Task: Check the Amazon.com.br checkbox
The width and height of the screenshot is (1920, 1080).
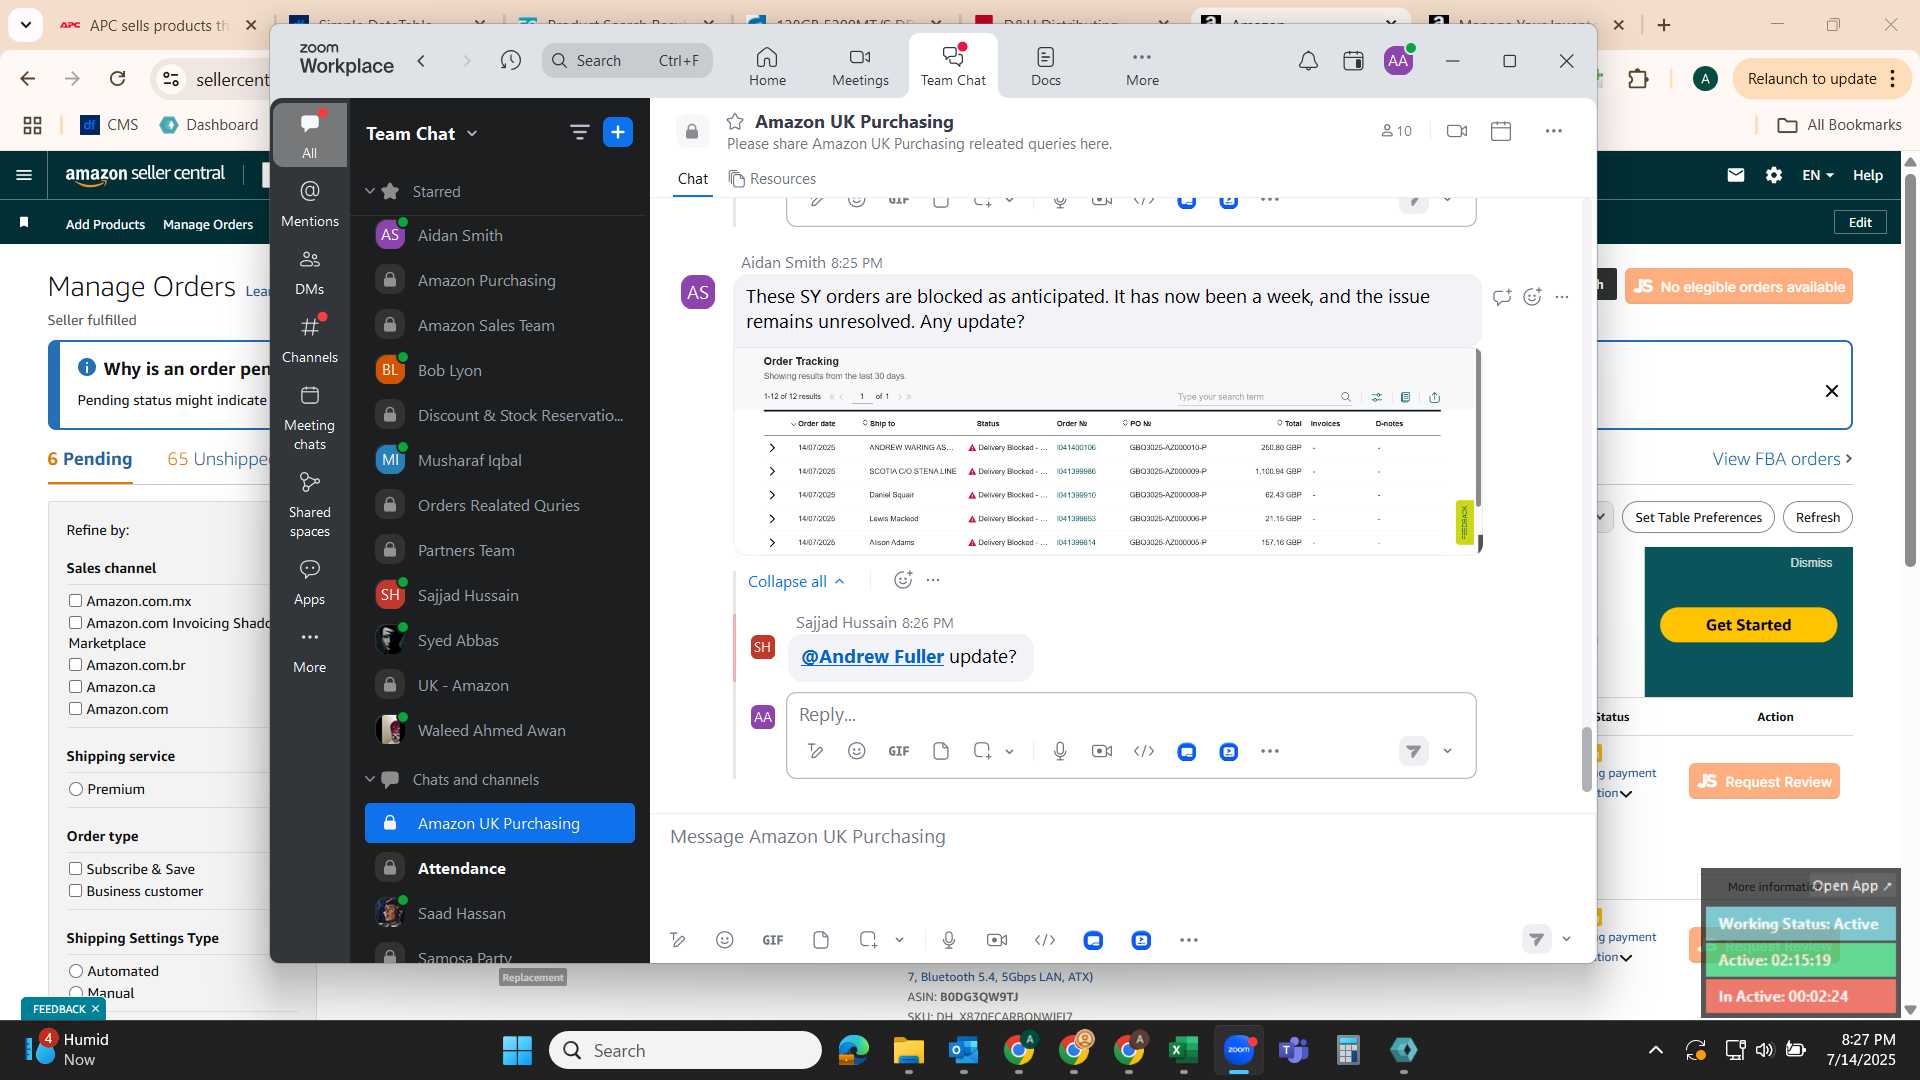Action: (75, 665)
